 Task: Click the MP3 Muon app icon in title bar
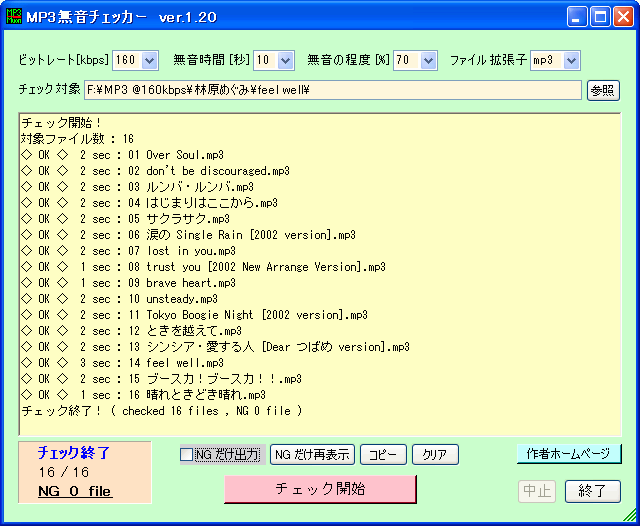pos(14,17)
